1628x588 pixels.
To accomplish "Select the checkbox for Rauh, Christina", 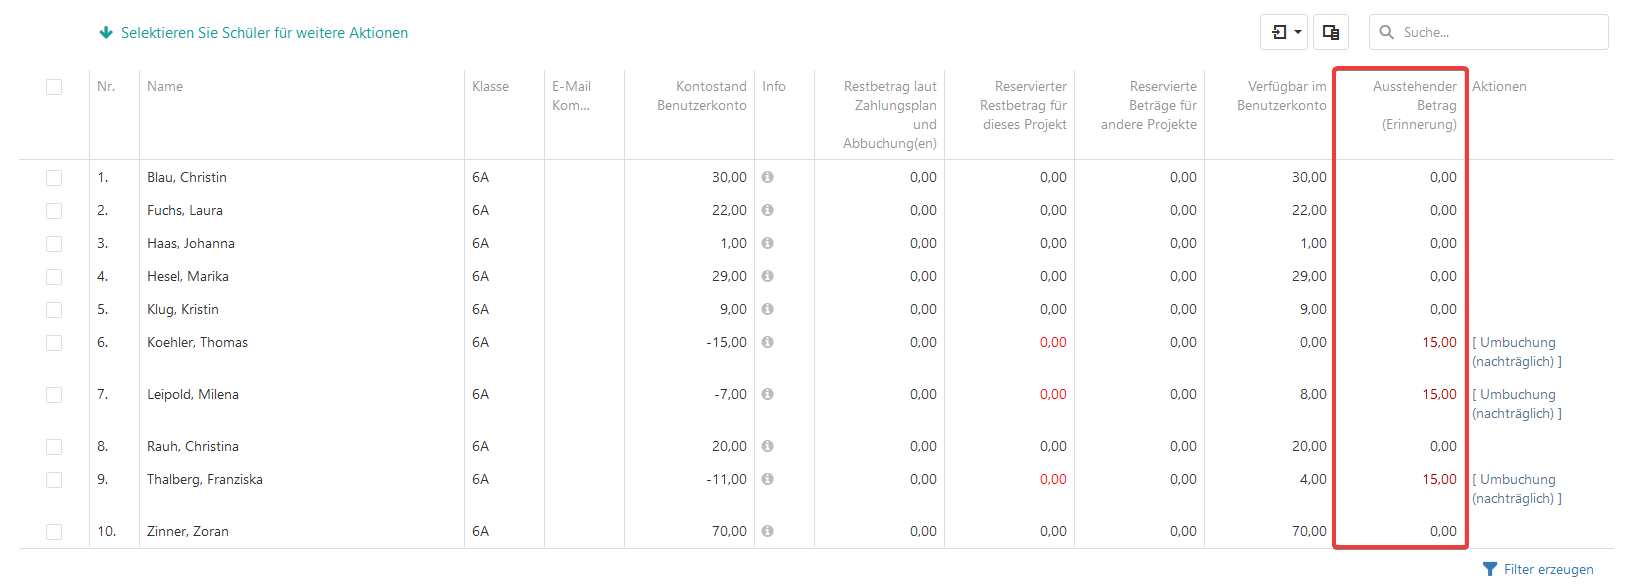I will (x=54, y=447).
